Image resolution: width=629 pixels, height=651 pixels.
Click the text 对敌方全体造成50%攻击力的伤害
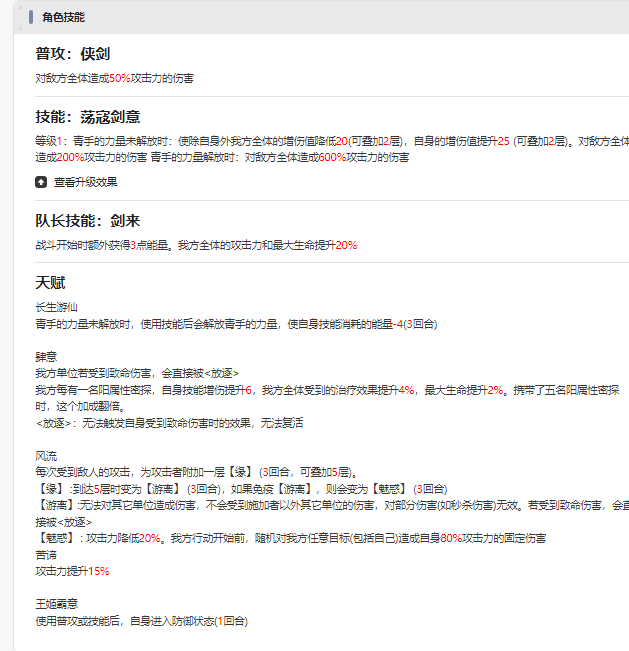point(115,78)
